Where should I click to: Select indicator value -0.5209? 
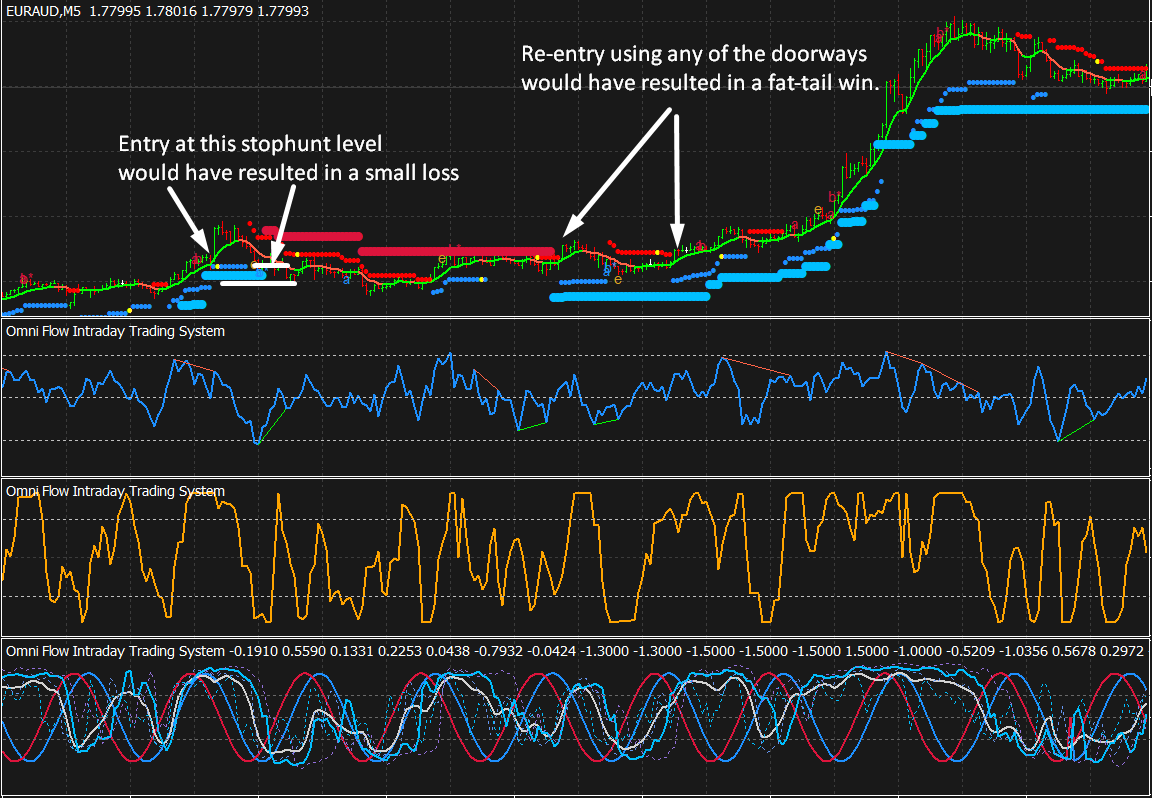pyautogui.click(x=973, y=651)
